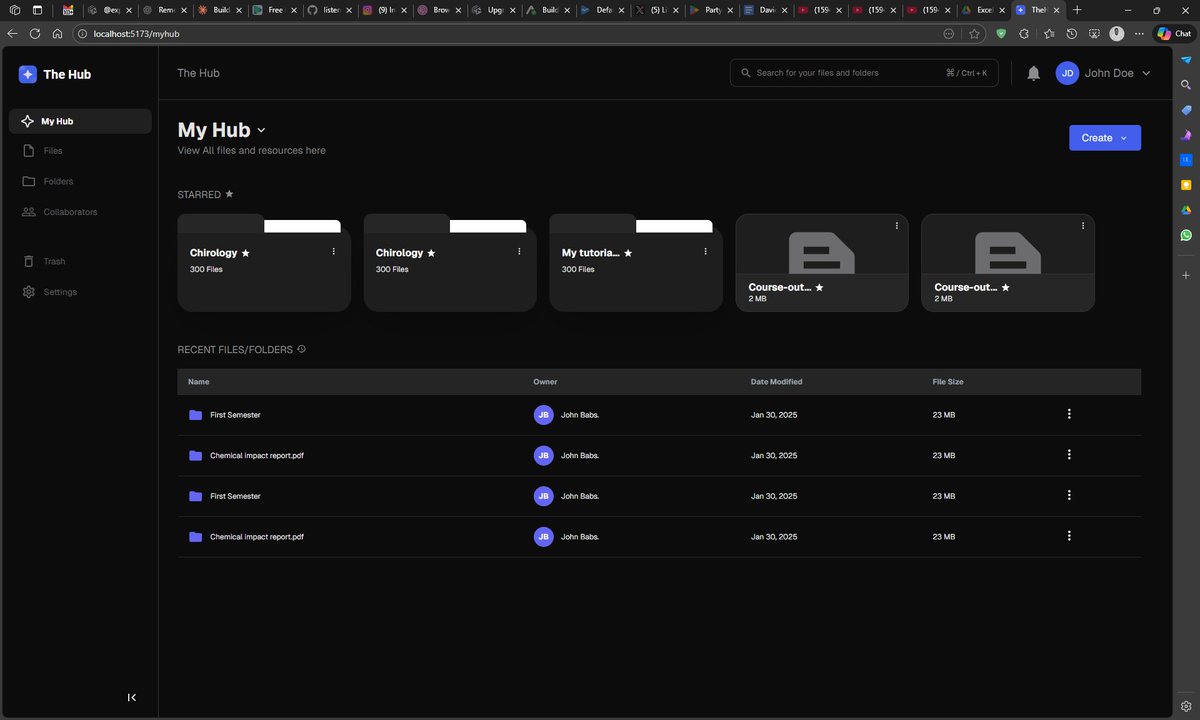Click the Telegram icon in browser sidebar
1200x720 pixels.
click(x=1185, y=61)
